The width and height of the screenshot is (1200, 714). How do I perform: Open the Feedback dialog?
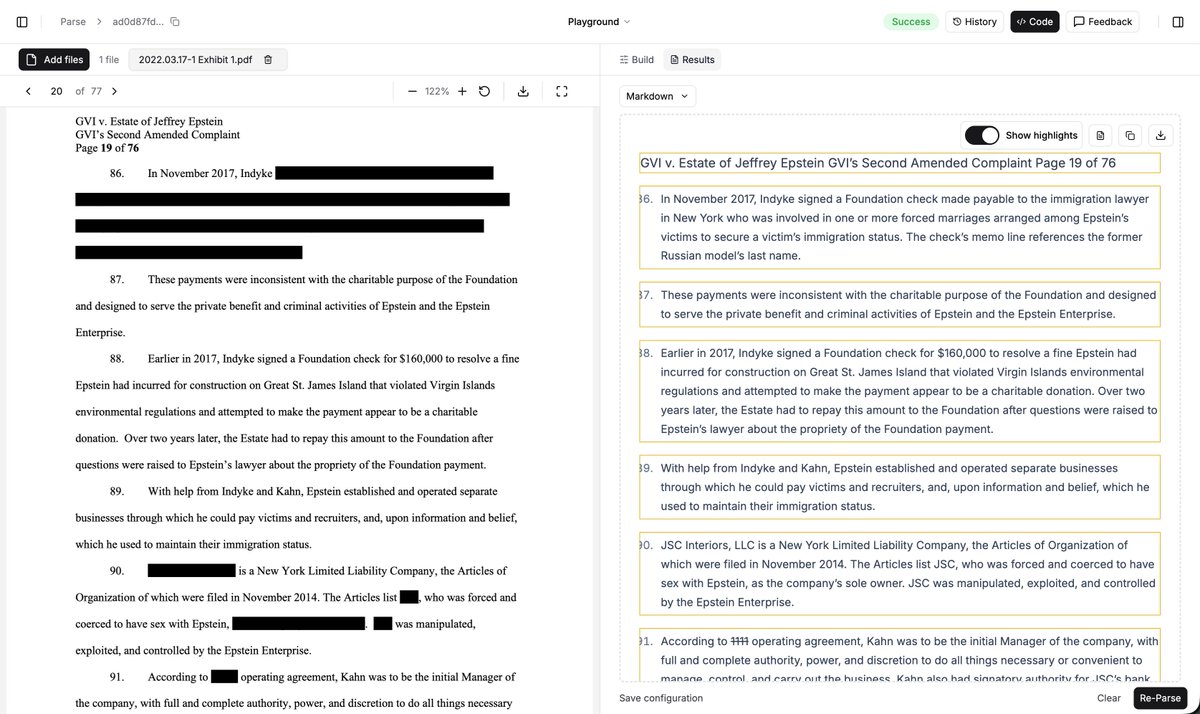click(x=1103, y=21)
